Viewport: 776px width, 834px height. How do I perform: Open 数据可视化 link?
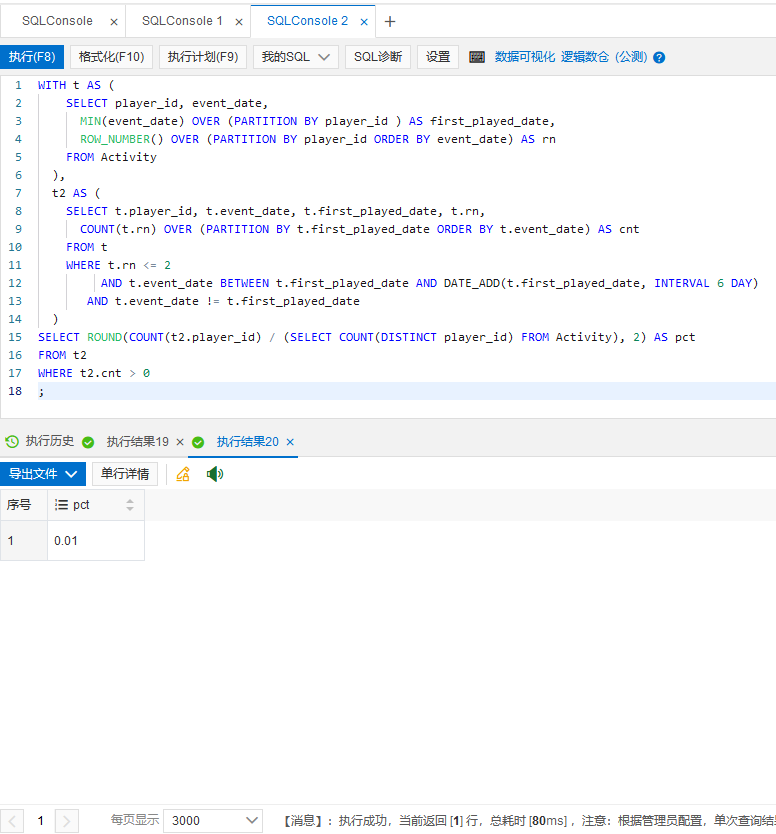click(524, 57)
